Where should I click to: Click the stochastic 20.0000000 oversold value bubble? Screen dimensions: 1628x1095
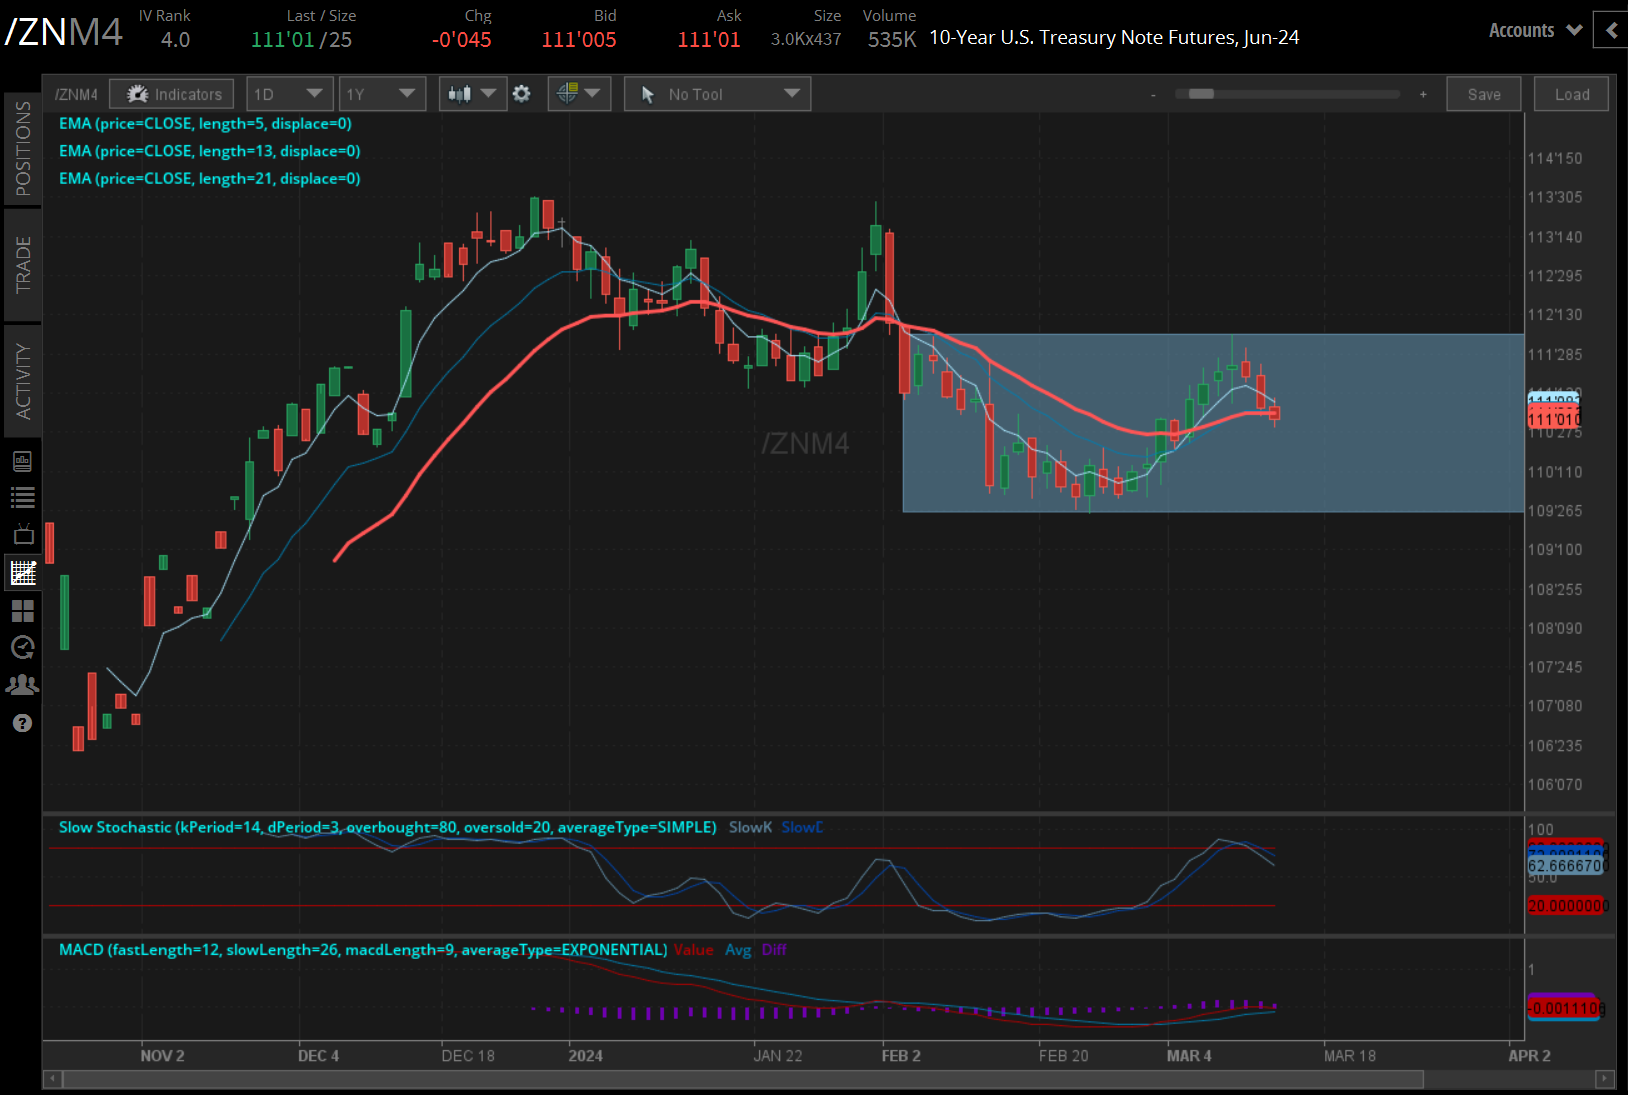1567,906
